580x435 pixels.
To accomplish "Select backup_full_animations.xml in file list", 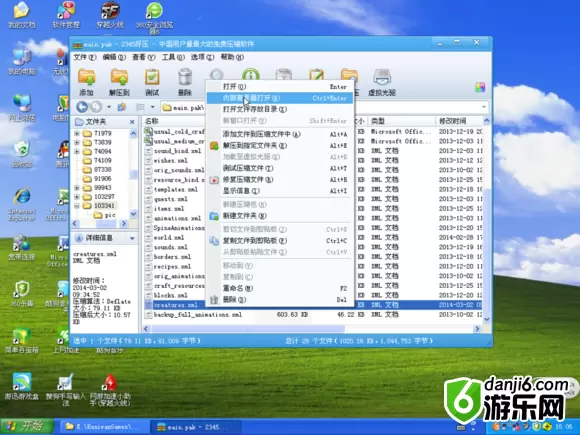I will (198, 315).
